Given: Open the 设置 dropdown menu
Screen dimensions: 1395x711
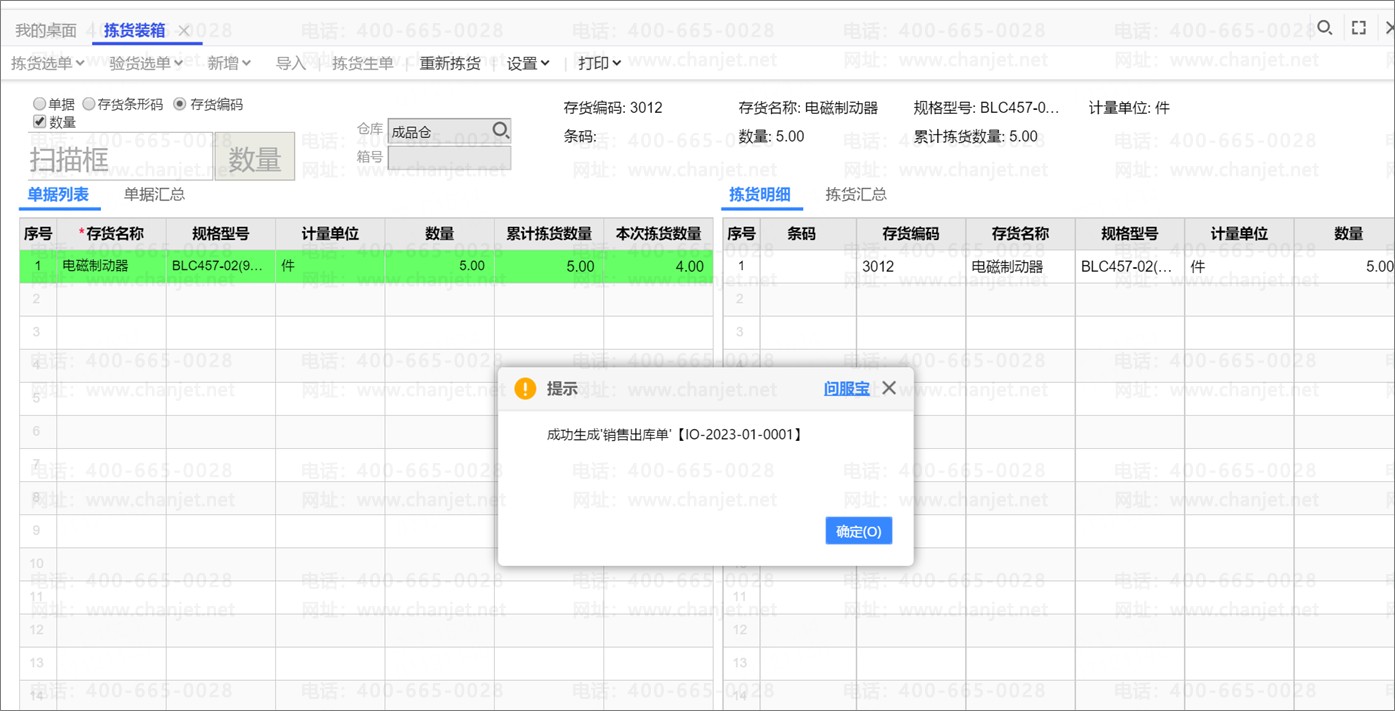Looking at the screenshot, I should [x=528, y=63].
